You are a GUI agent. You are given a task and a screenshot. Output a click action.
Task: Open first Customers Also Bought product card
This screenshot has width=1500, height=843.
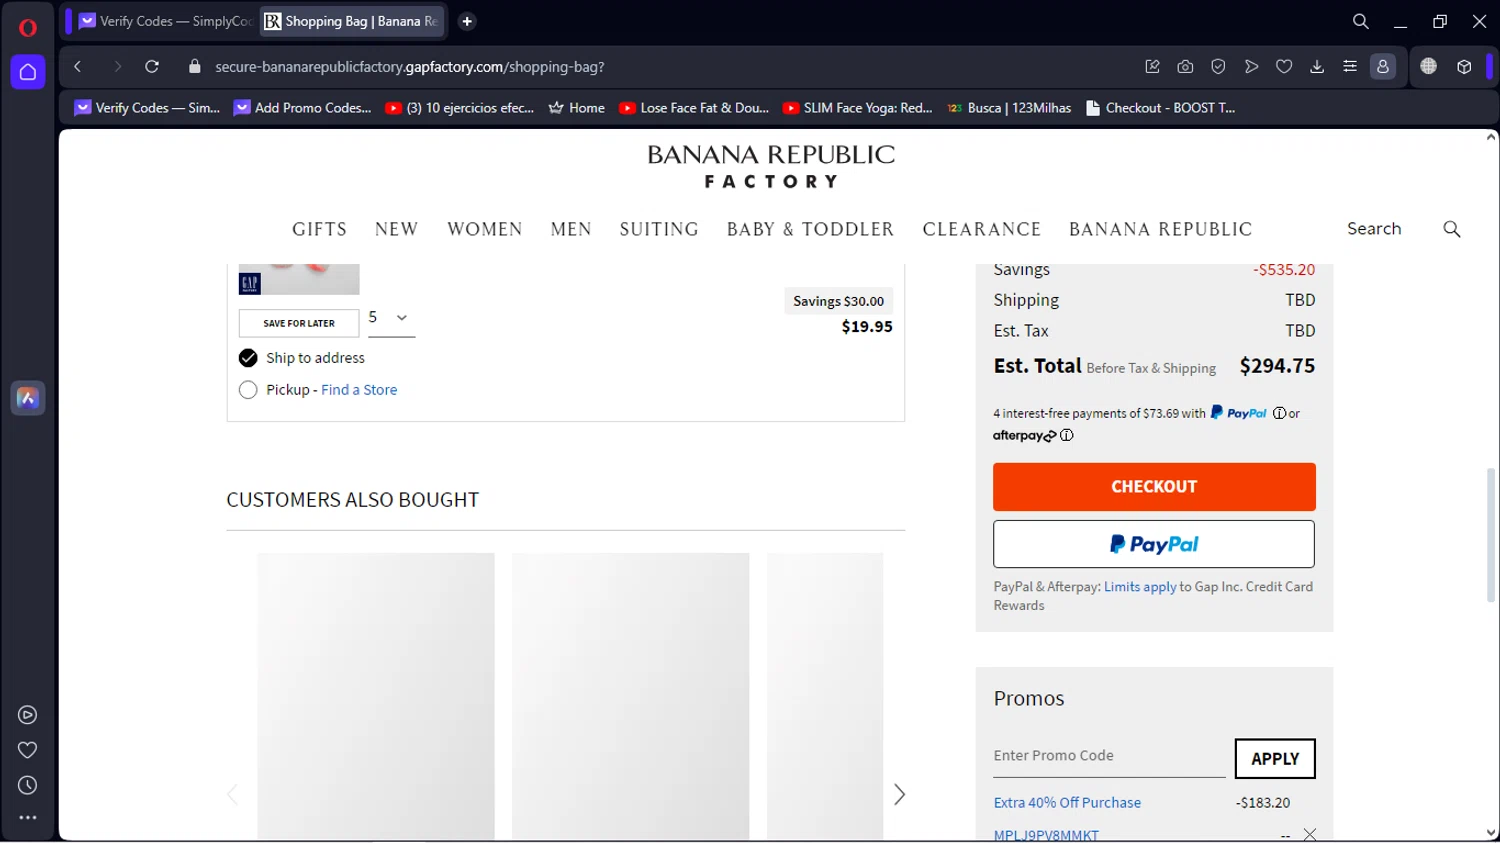[376, 696]
